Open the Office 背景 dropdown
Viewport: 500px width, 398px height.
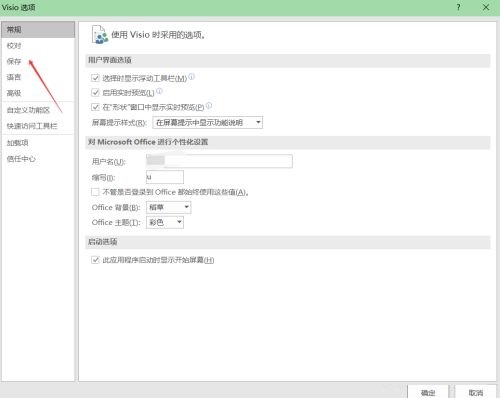pyautogui.click(x=169, y=207)
